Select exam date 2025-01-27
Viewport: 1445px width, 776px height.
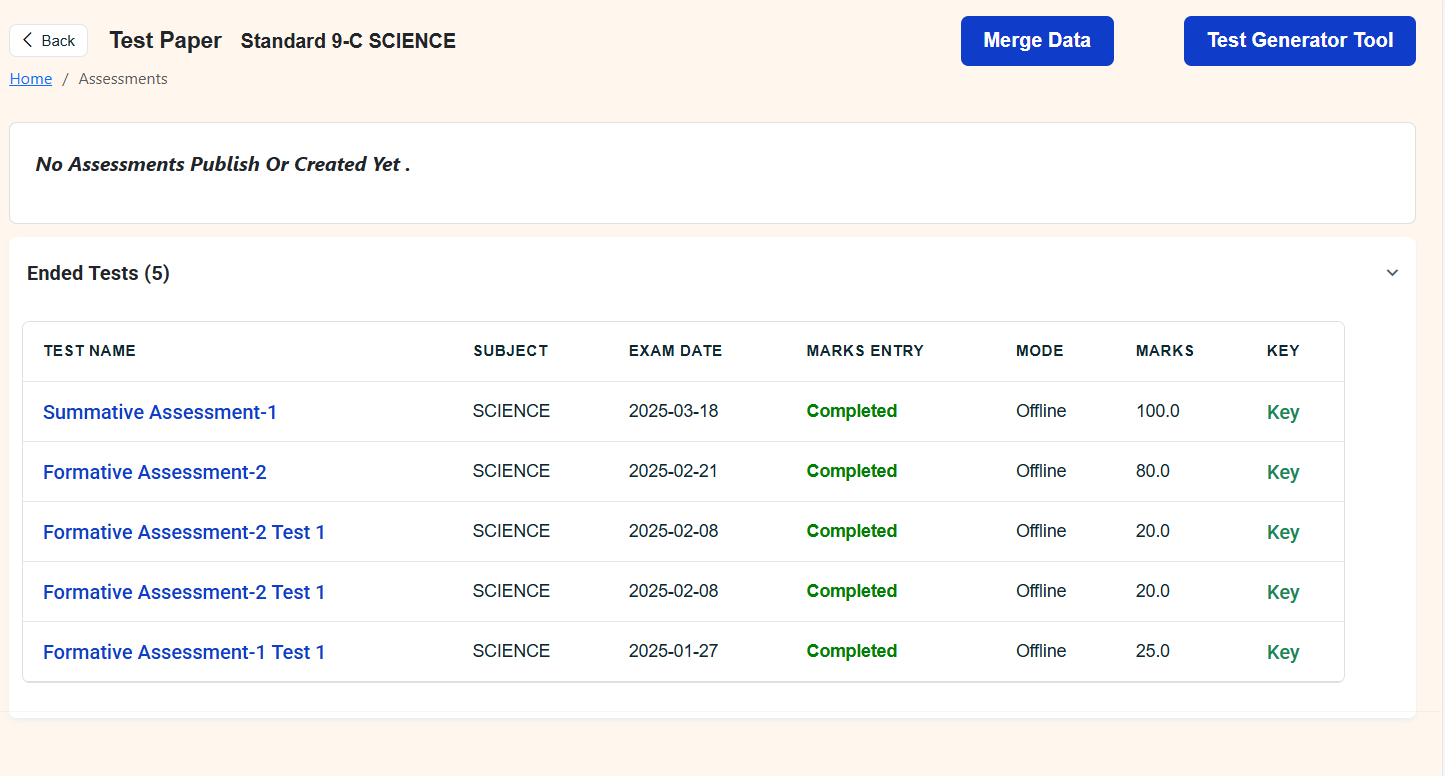[673, 651]
